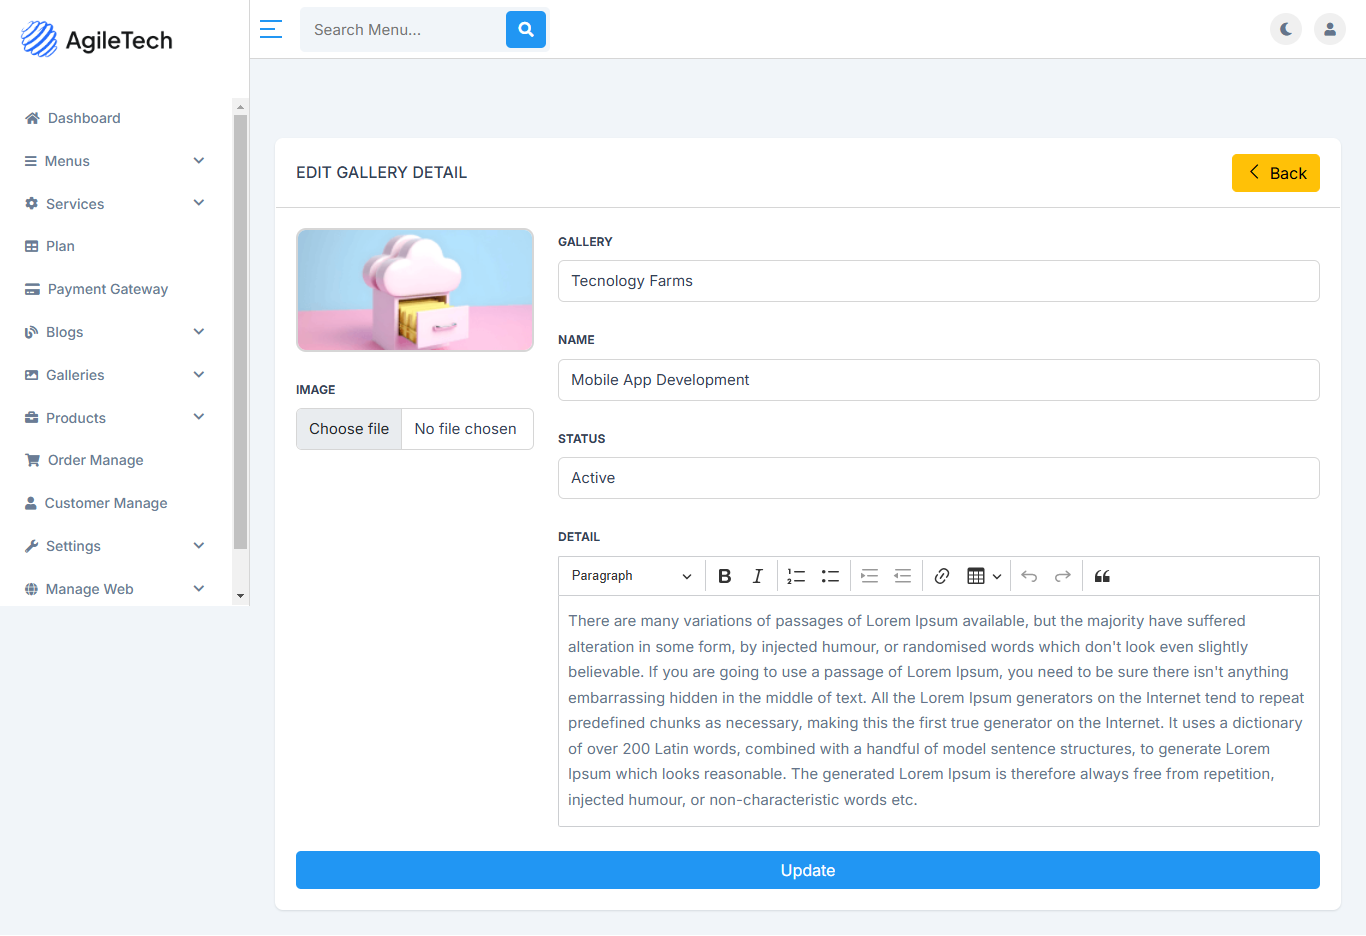1366x936 pixels.
Task: Click the Settings wrench icon
Action: [x=31, y=546]
